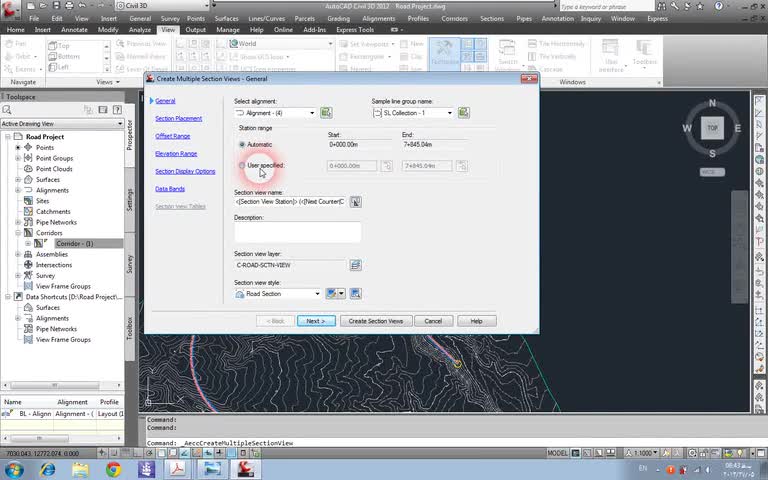
Task: Go to Section Placement page
Action: [178, 119]
